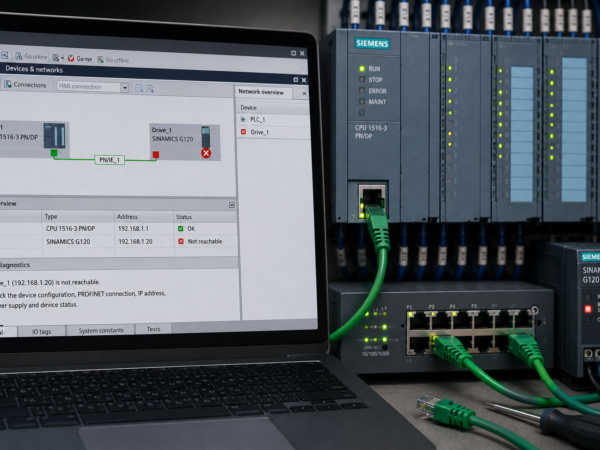
Task: Maximize the Devices & networks editor
Action: point(295,80)
